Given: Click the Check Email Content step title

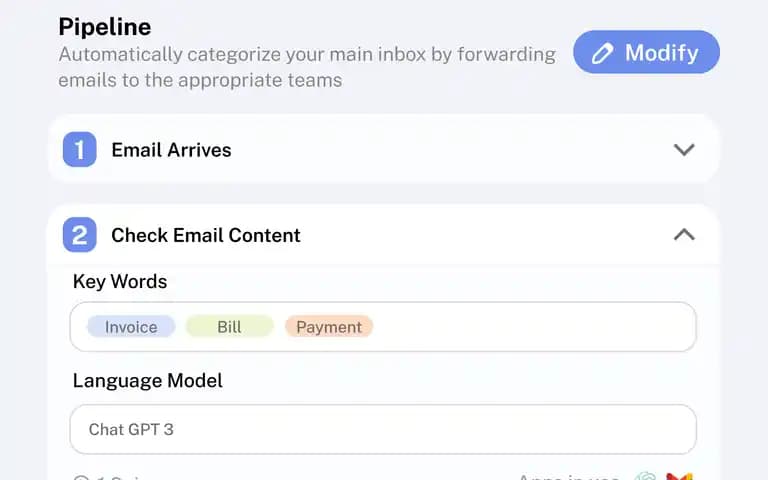Looking at the screenshot, I should 206,235.
